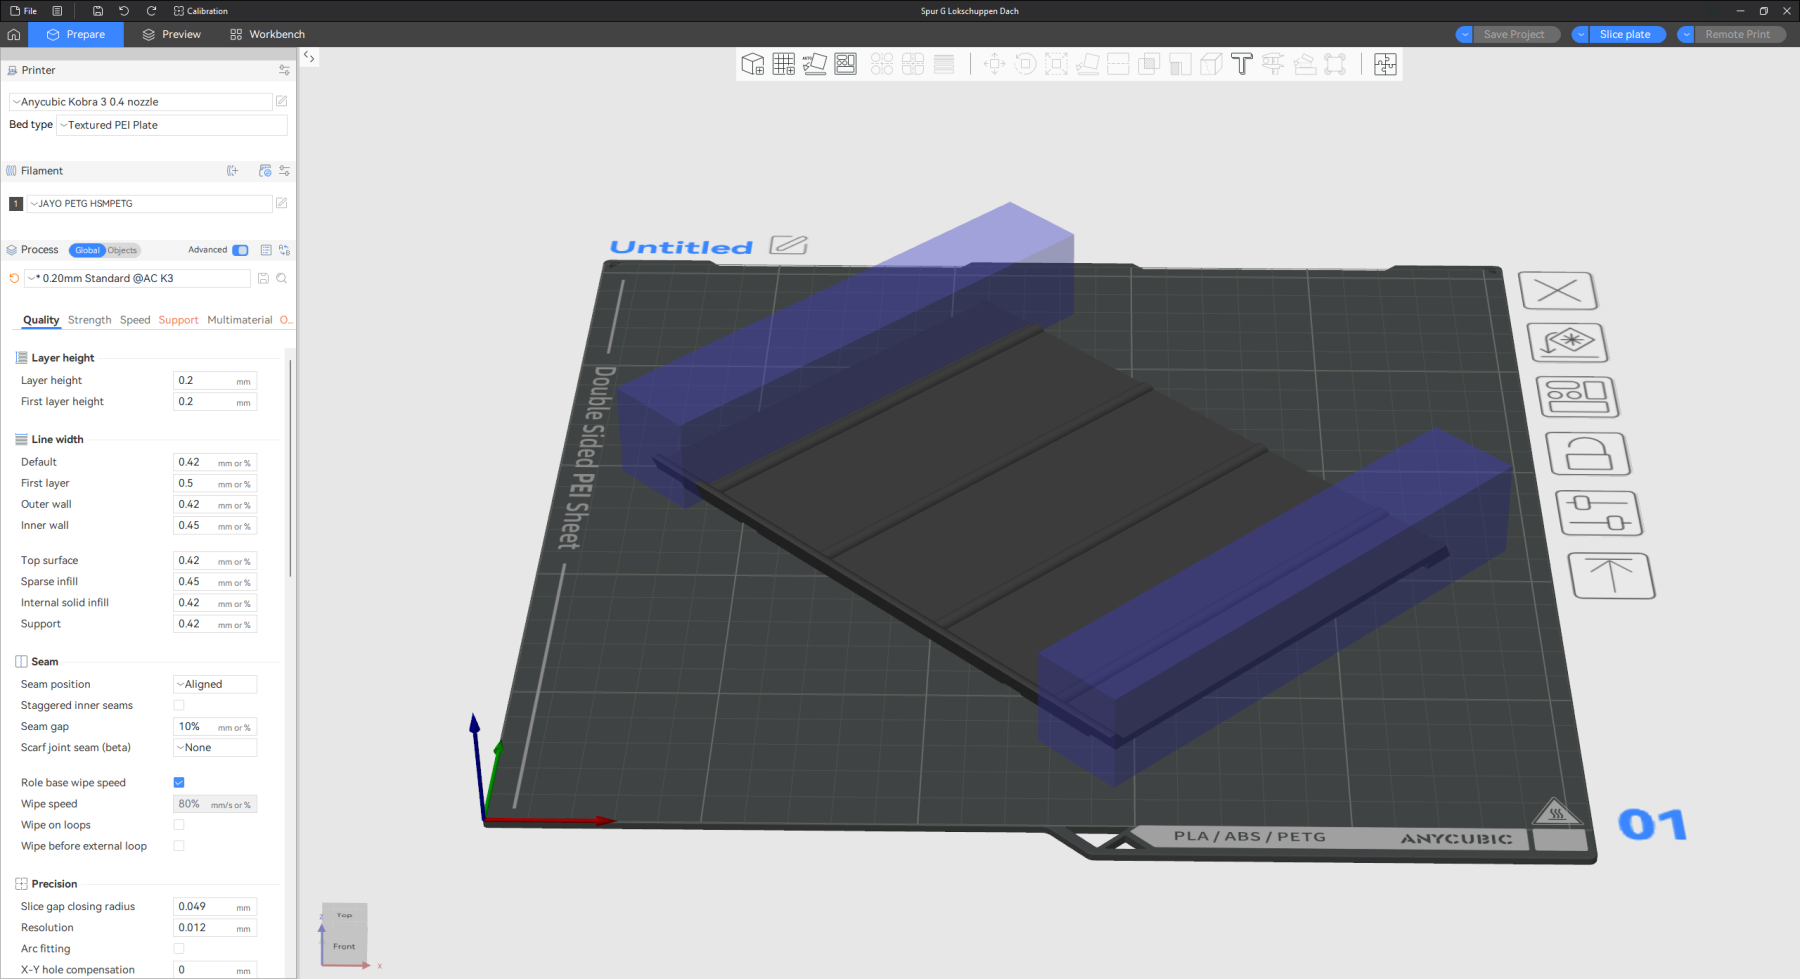1800x979 pixels.
Task: Click the Layer height input field
Action: [204, 381]
